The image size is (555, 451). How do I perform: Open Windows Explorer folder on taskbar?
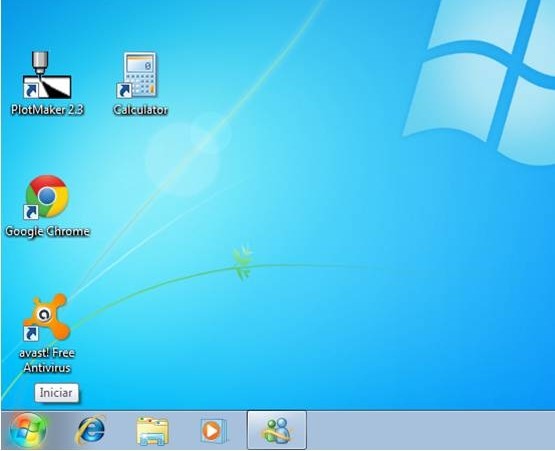click(153, 431)
